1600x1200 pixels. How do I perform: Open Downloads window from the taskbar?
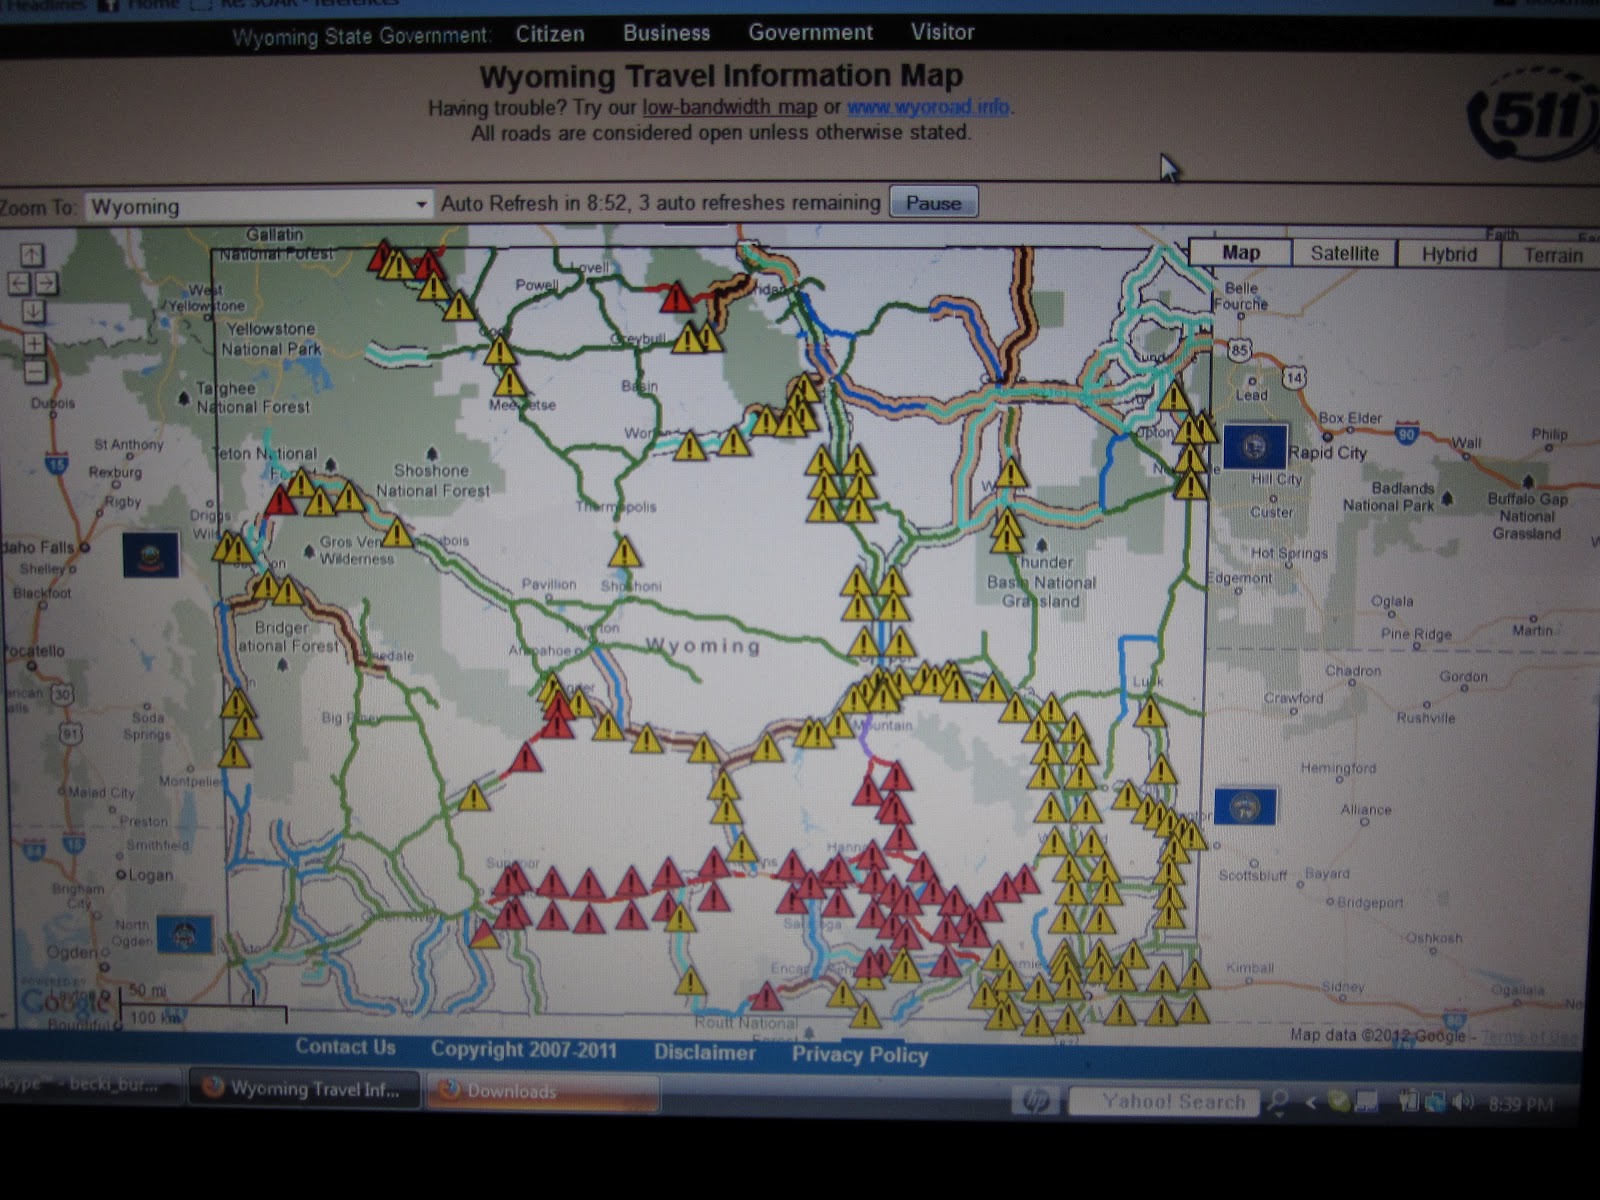(543, 1091)
